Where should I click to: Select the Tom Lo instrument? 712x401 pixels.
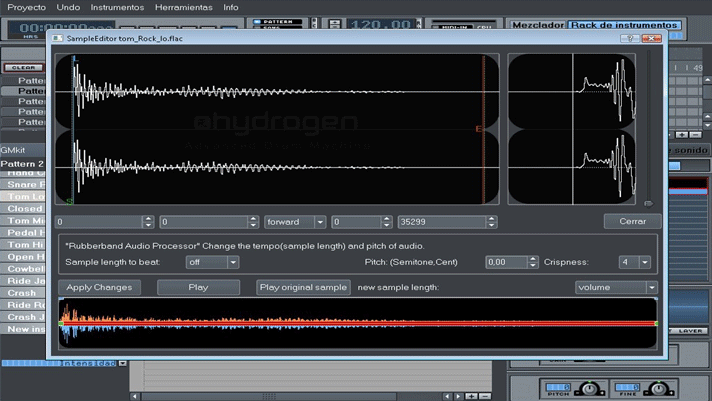click(23, 196)
